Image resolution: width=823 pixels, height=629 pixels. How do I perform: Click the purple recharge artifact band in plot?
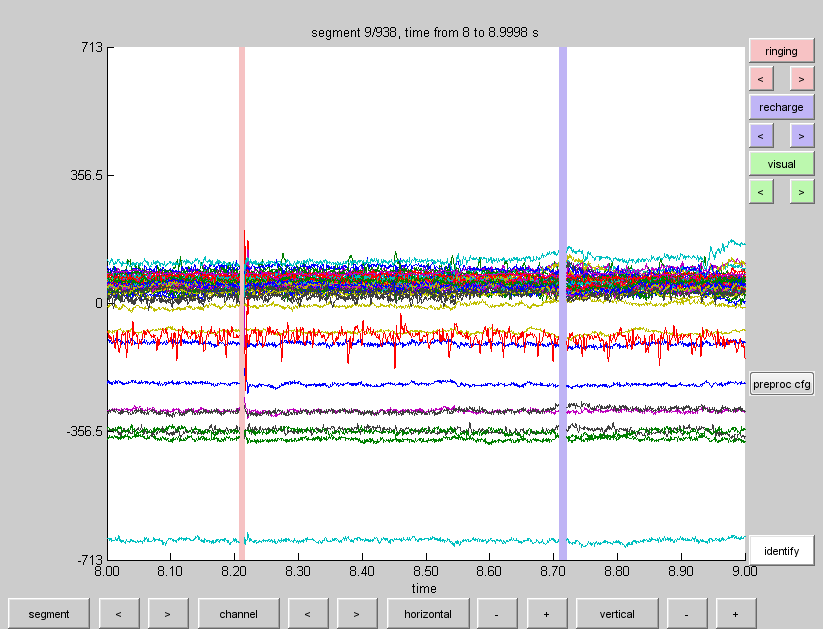[x=563, y=303]
